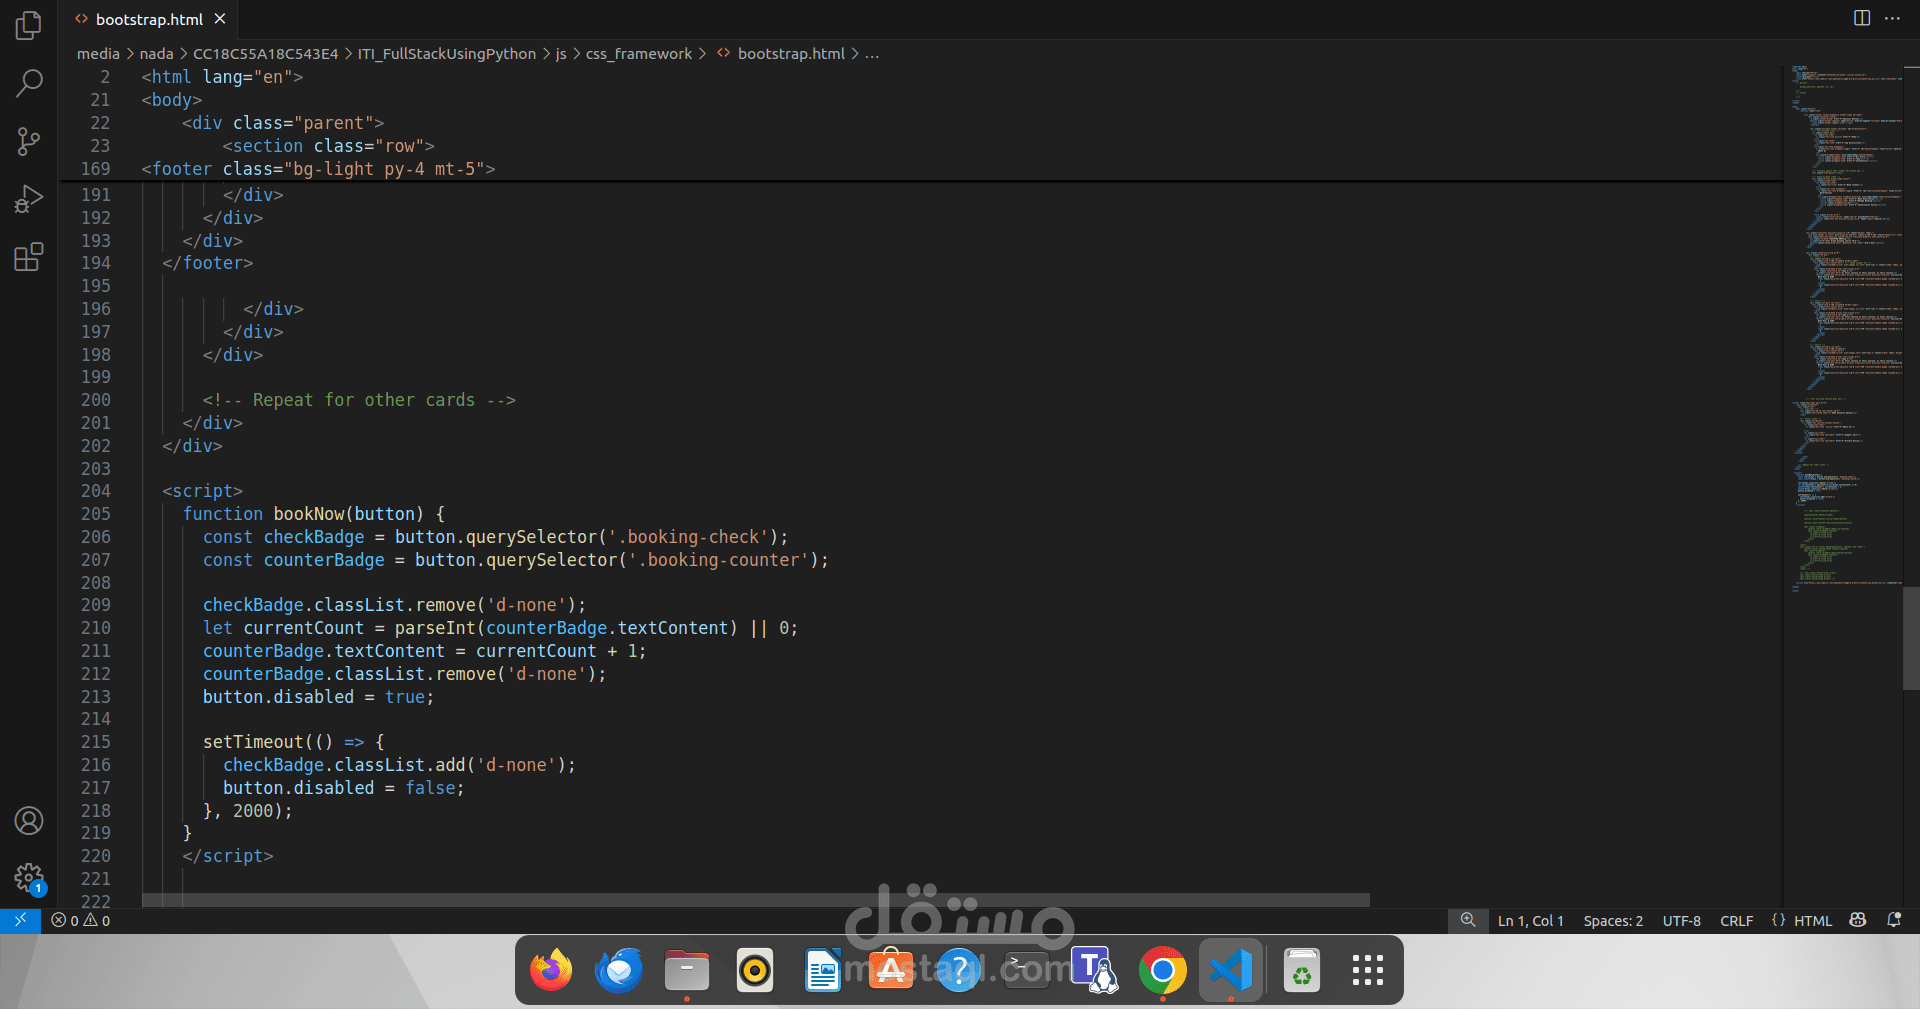The height and width of the screenshot is (1009, 1920).
Task: Toggle the notifications bell
Action: click(1894, 920)
